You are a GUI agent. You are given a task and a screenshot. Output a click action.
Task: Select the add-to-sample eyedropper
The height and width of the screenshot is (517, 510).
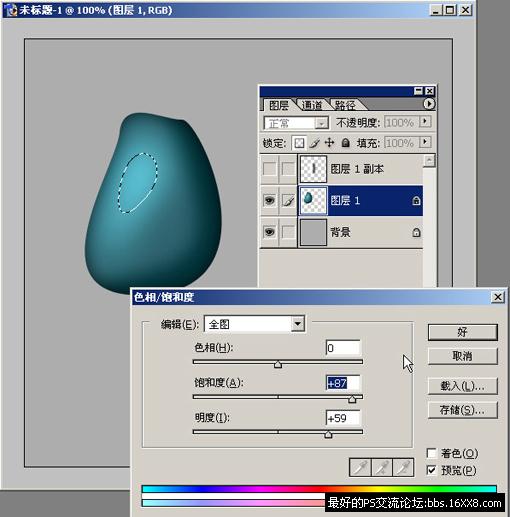[382, 467]
